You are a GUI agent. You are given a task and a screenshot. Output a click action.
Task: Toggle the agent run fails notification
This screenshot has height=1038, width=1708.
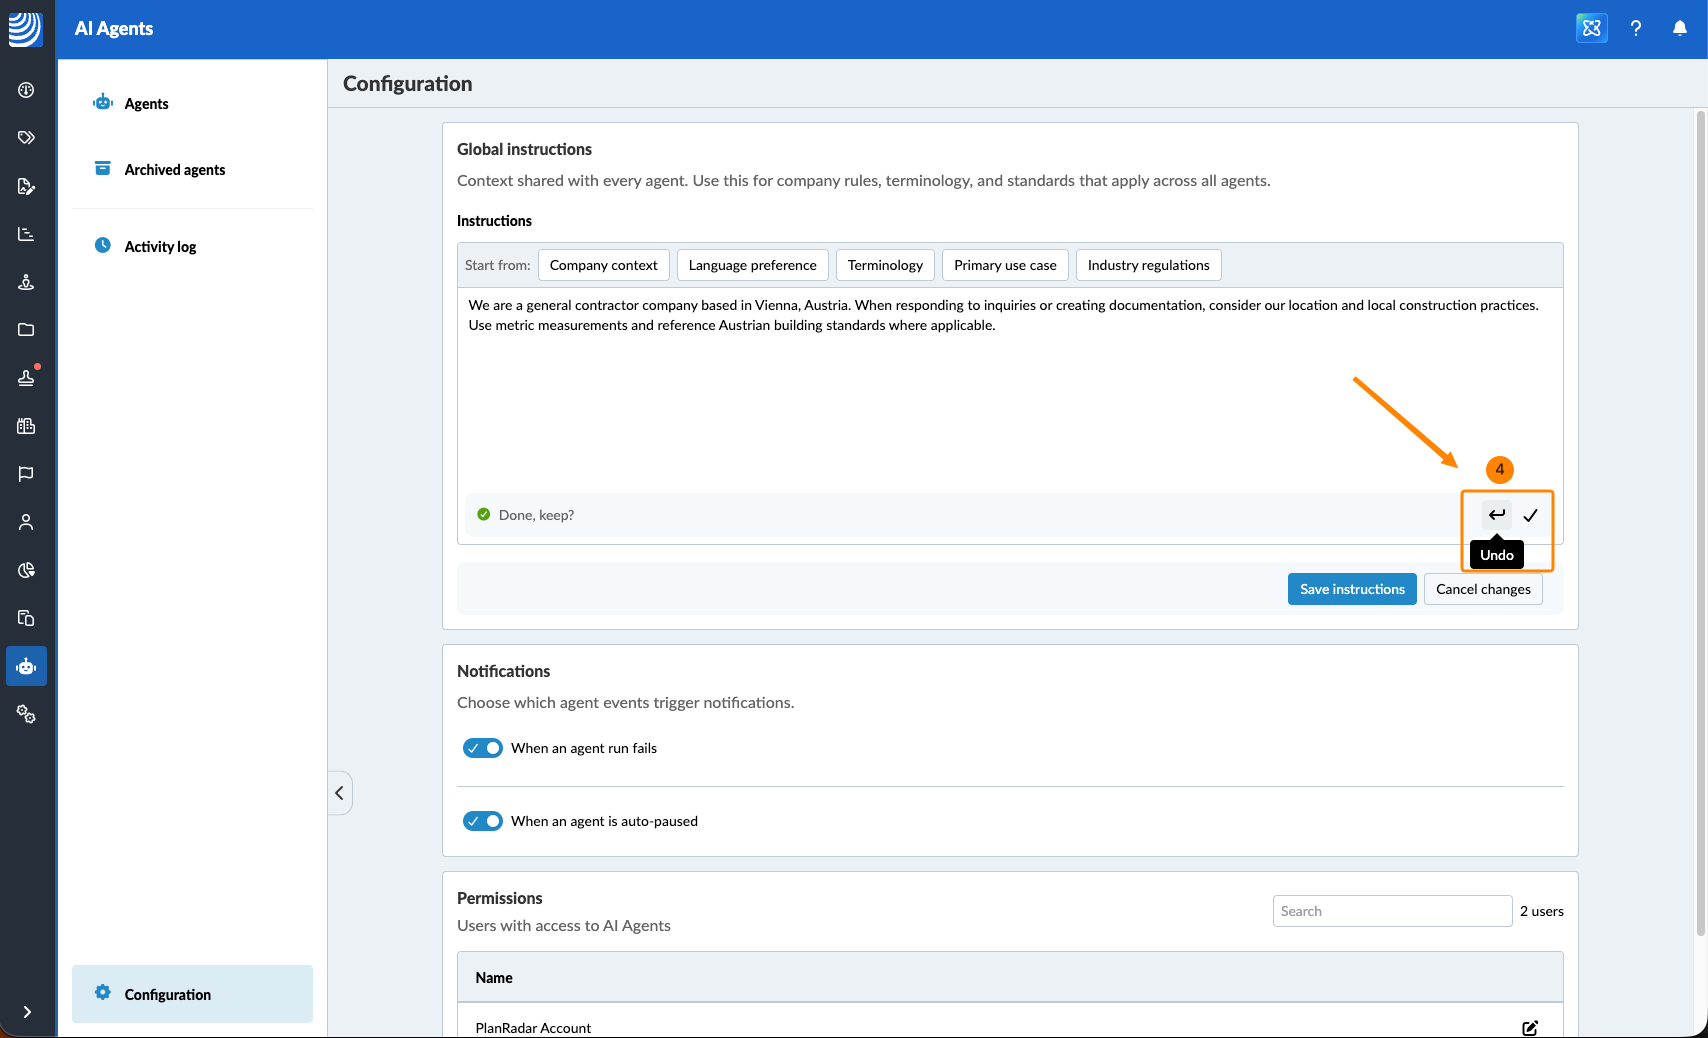tap(483, 748)
